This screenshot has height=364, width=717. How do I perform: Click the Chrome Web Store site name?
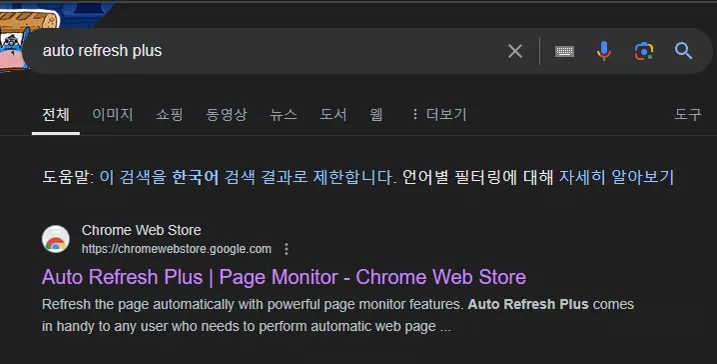click(x=141, y=230)
